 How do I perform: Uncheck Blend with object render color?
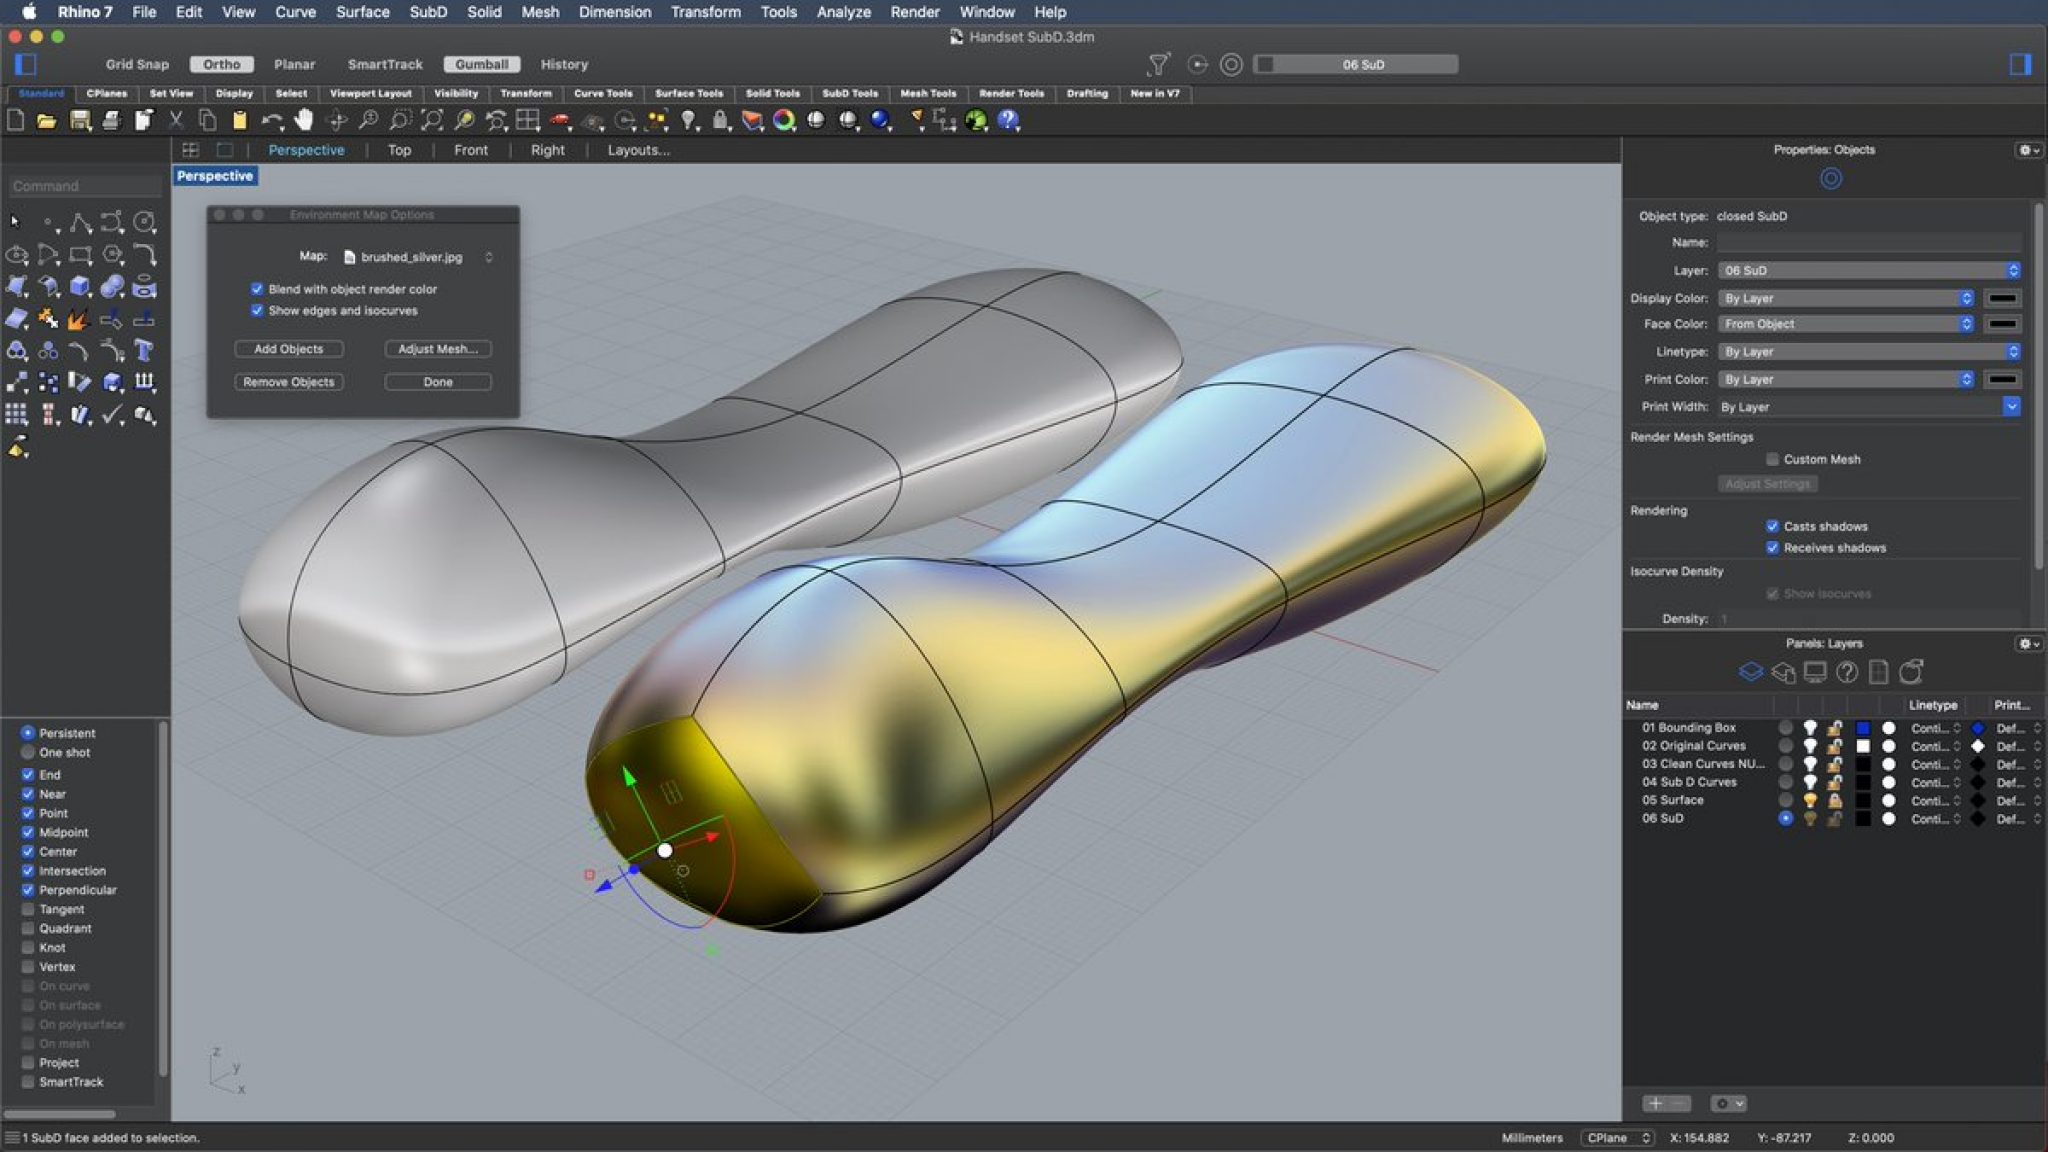pyautogui.click(x=258, y=289)
